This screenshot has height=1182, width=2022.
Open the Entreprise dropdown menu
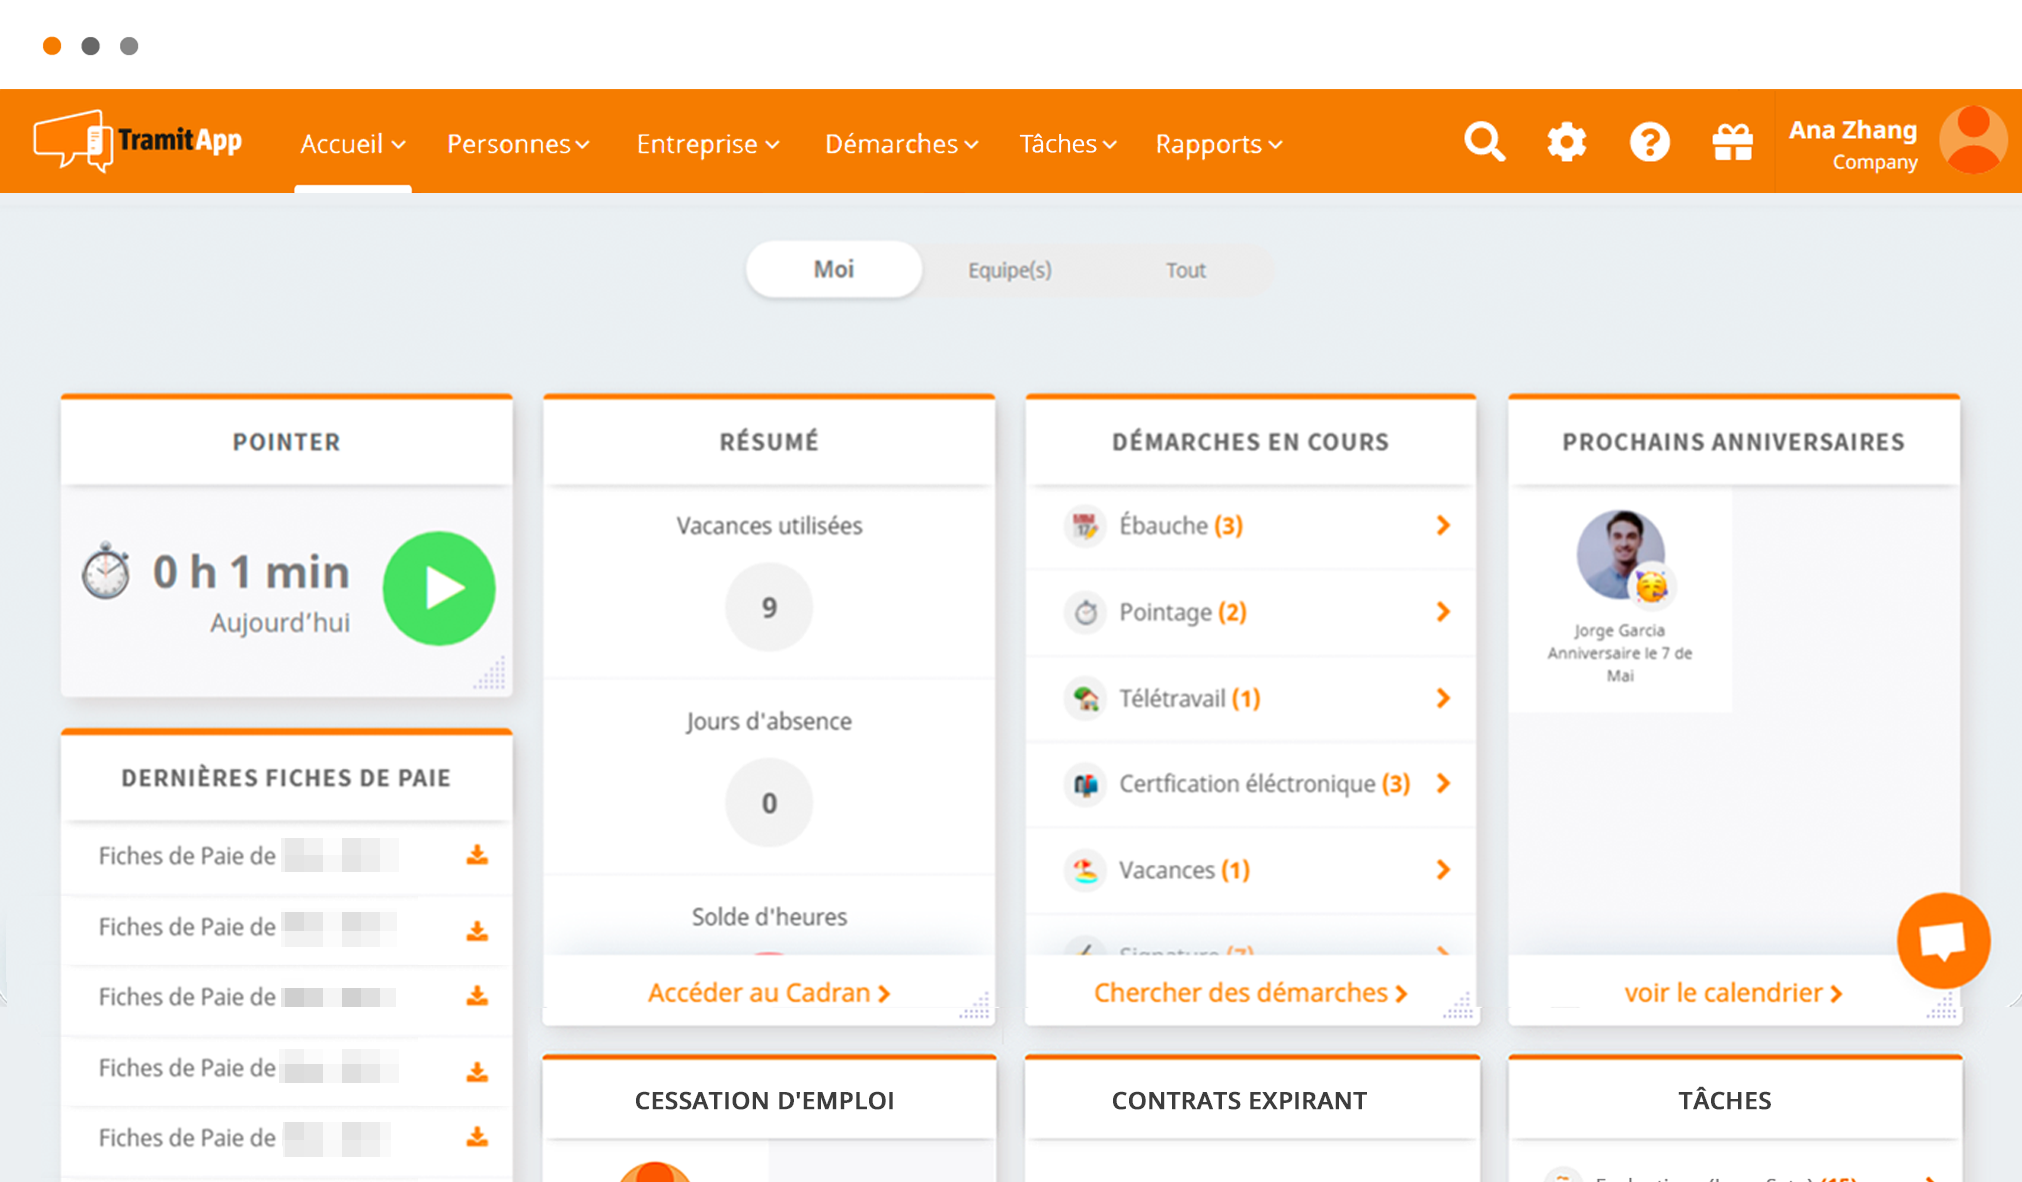pyautogui.click(x=708, y=144)
